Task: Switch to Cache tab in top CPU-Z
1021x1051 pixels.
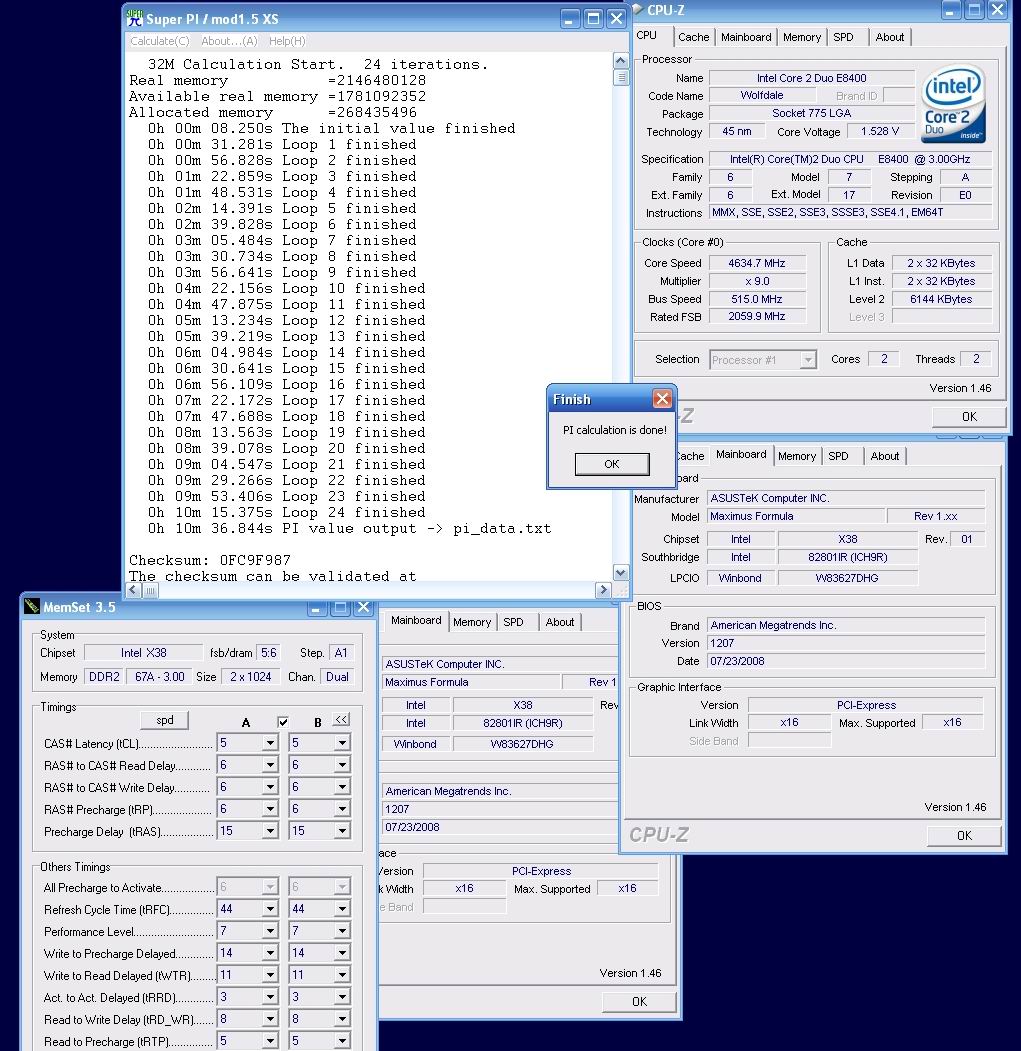Action: (693, 38)
